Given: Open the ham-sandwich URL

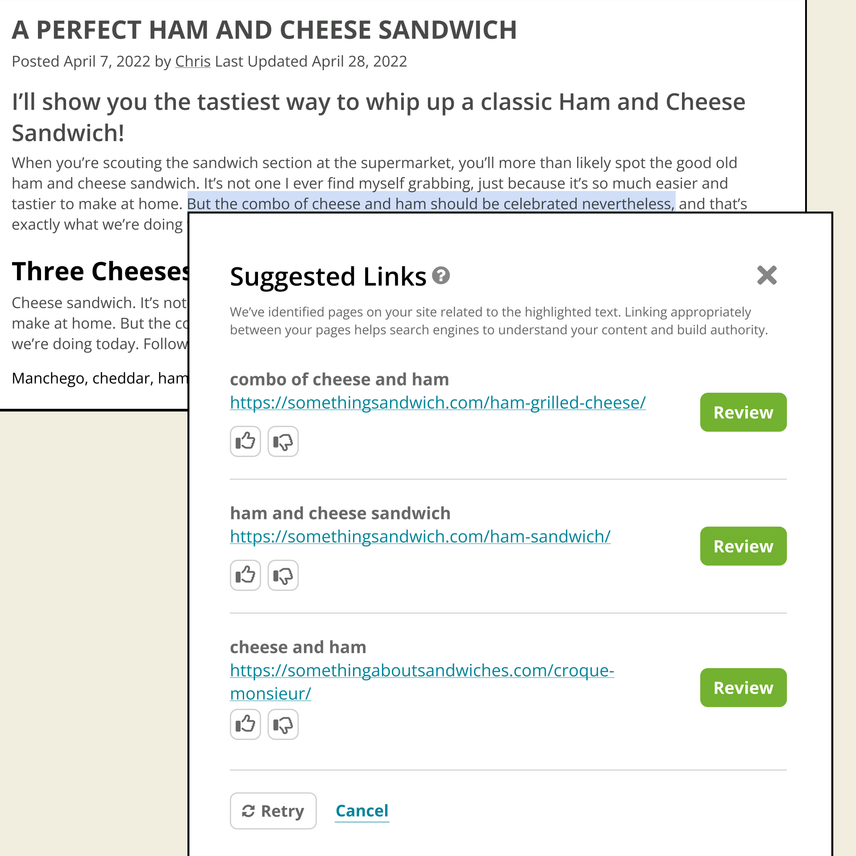Looking at the screenshot, I should 420,536.
